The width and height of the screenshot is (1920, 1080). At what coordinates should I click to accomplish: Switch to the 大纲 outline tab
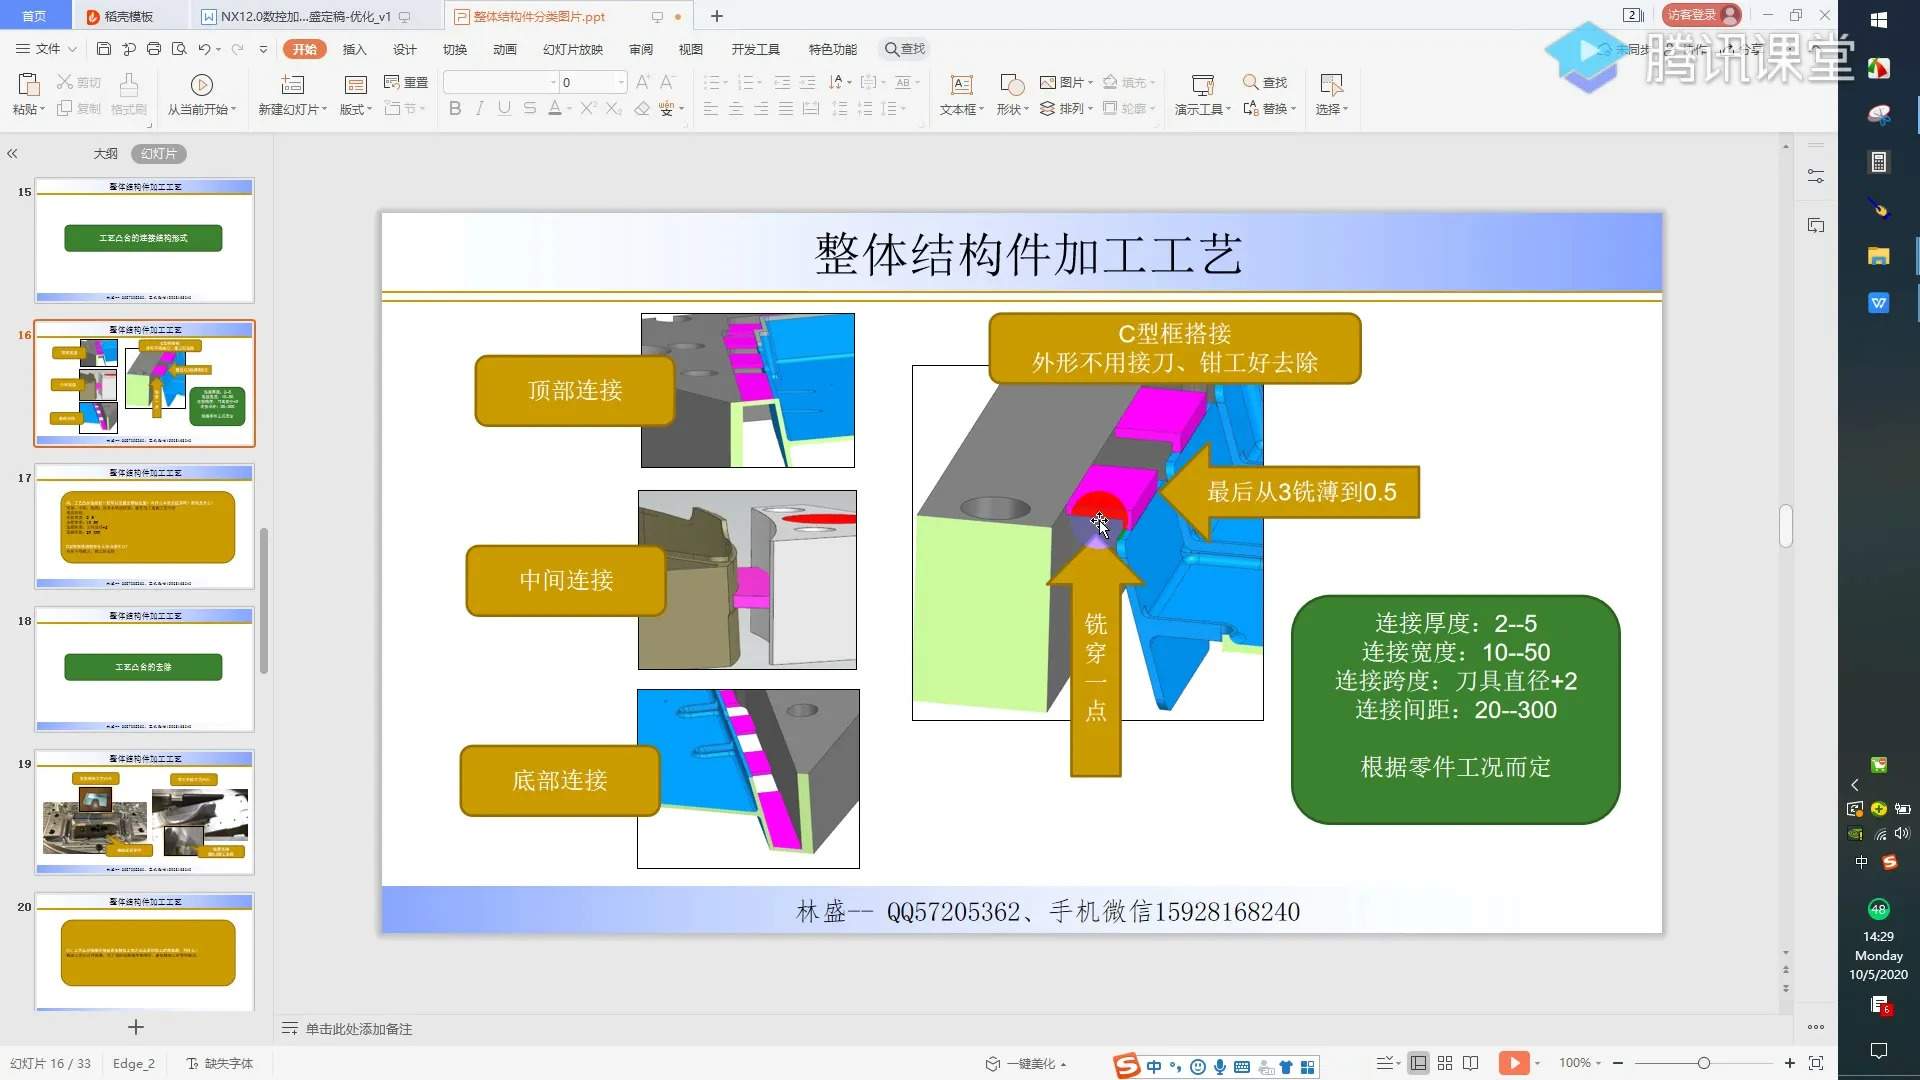click(x=105, y=154)
